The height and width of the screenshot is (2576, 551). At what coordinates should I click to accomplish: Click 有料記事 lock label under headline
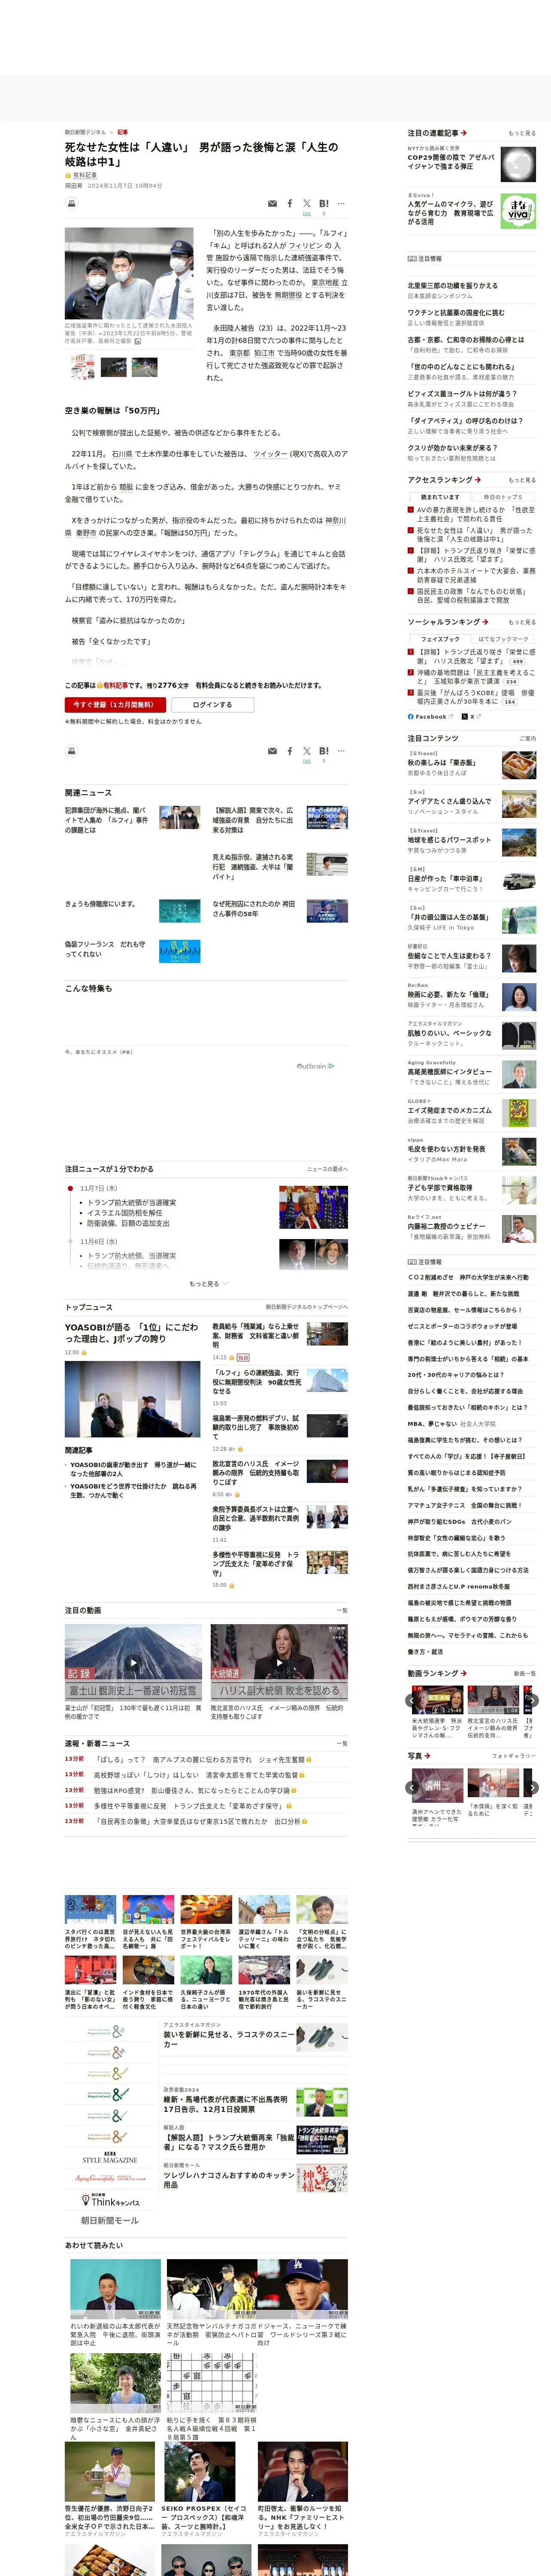point(81,175)
